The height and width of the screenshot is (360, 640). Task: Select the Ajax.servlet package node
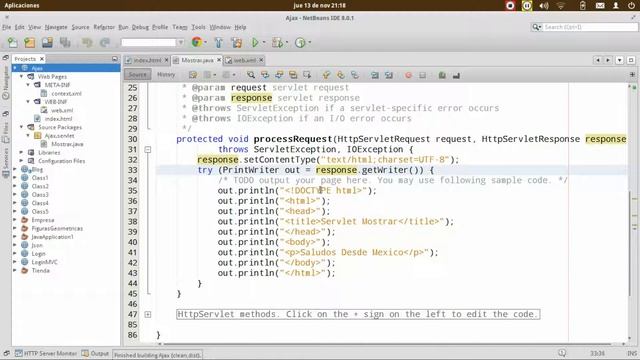pos(59,136)
